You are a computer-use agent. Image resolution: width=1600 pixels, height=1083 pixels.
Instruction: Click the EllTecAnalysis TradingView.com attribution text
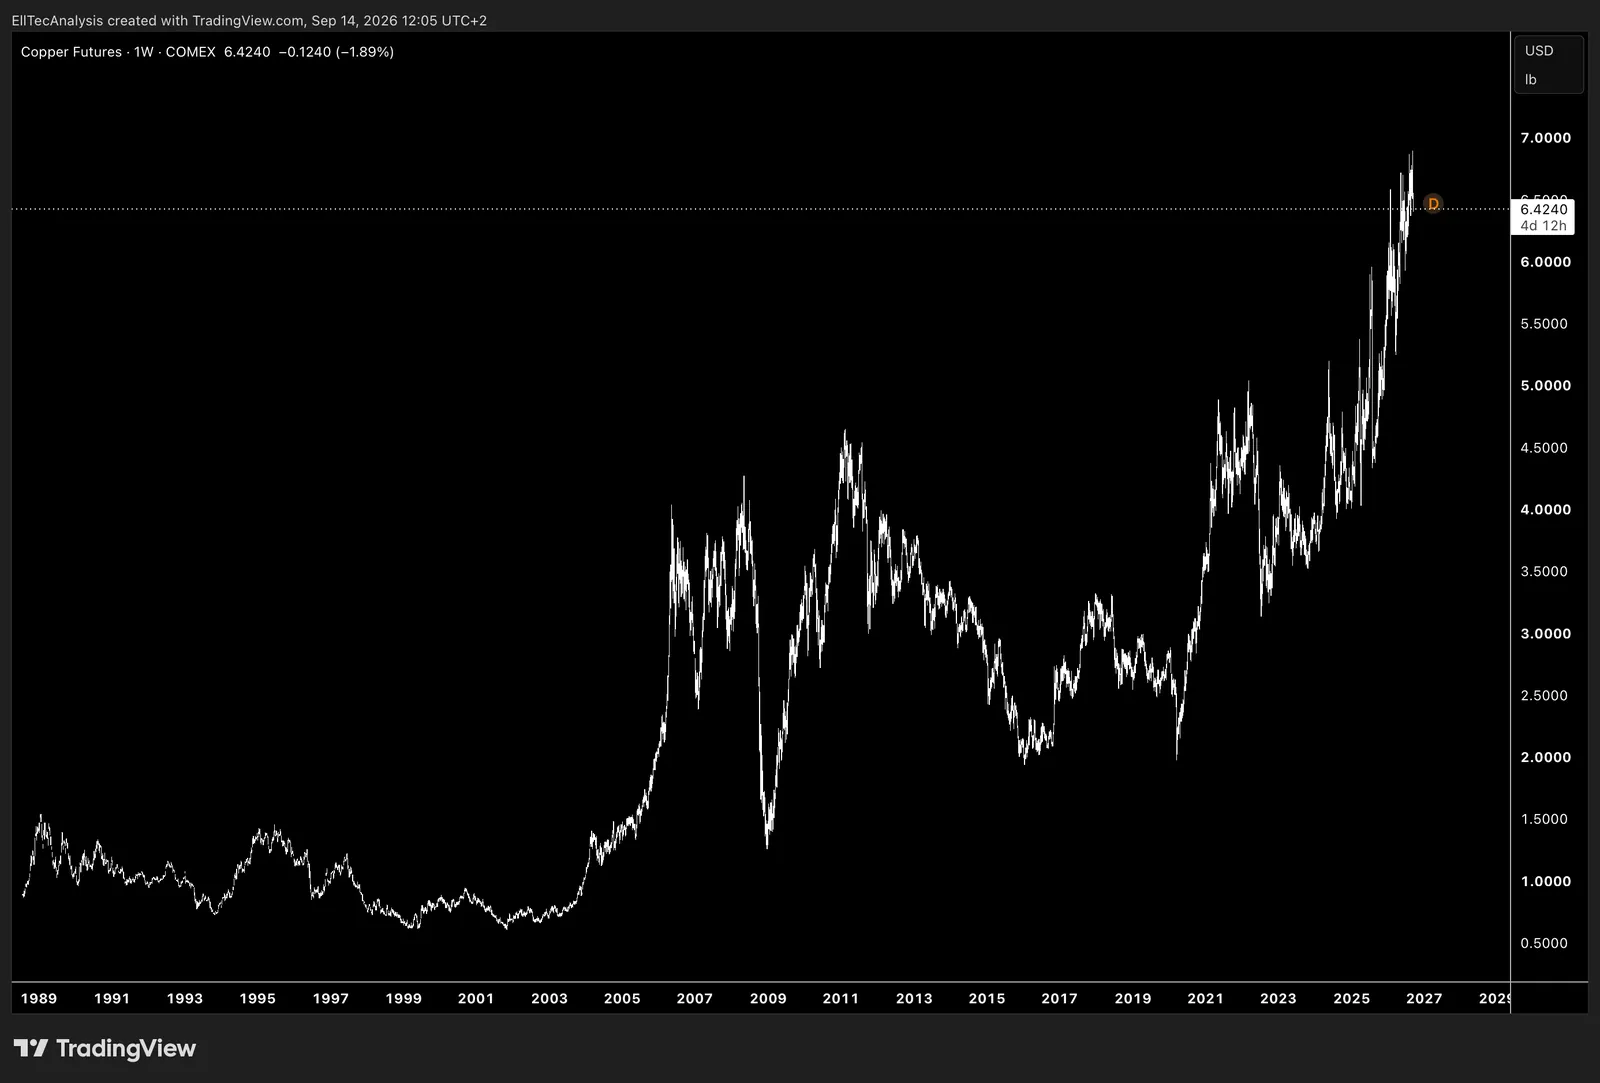(x=249, y=20)
